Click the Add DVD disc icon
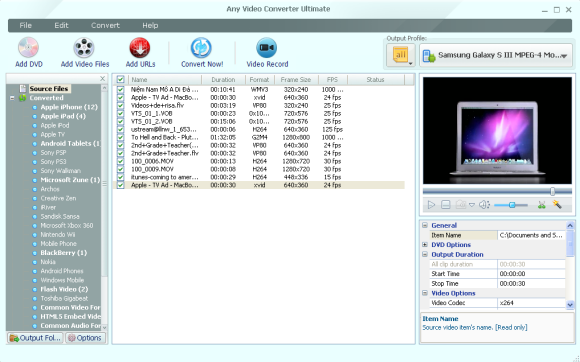Viewport: 580px width, 362px height. pos(28,48)
